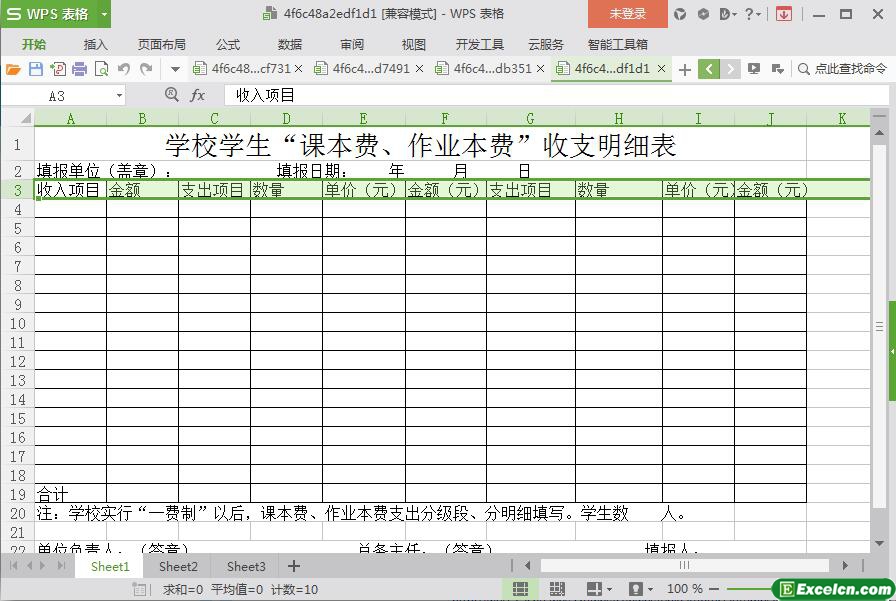Switch to the Sheet2 worksheet tab
Screen dimensions: 896x601
[178, 566]
